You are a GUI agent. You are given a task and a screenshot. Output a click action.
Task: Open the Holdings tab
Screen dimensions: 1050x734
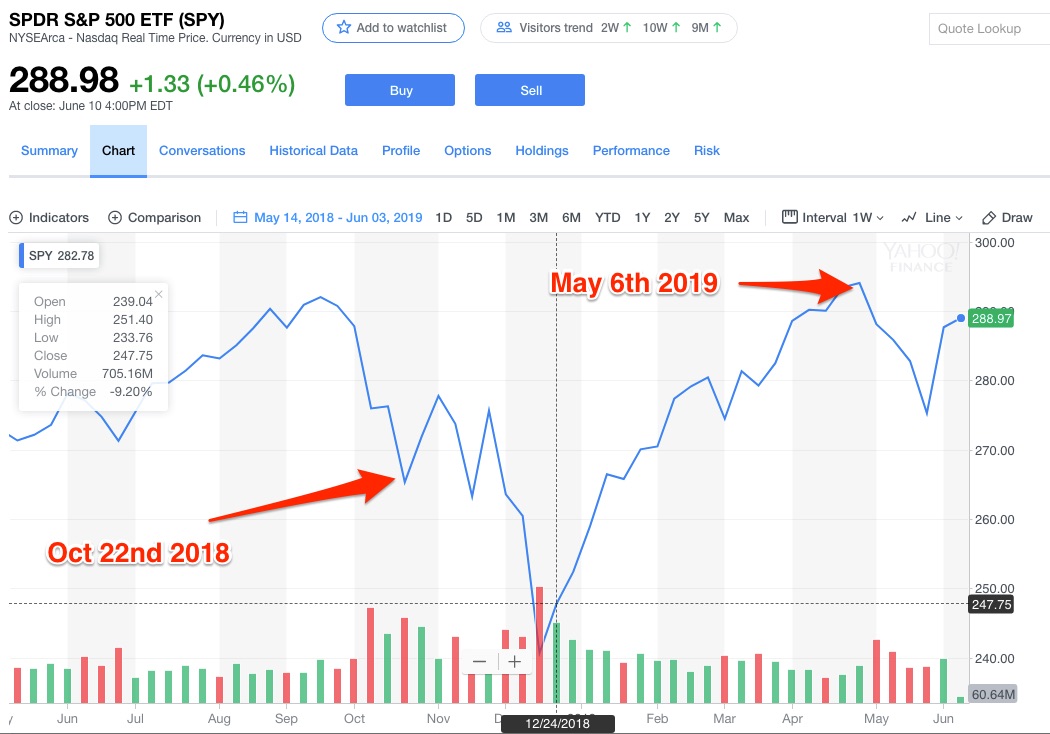coord(541,151)
